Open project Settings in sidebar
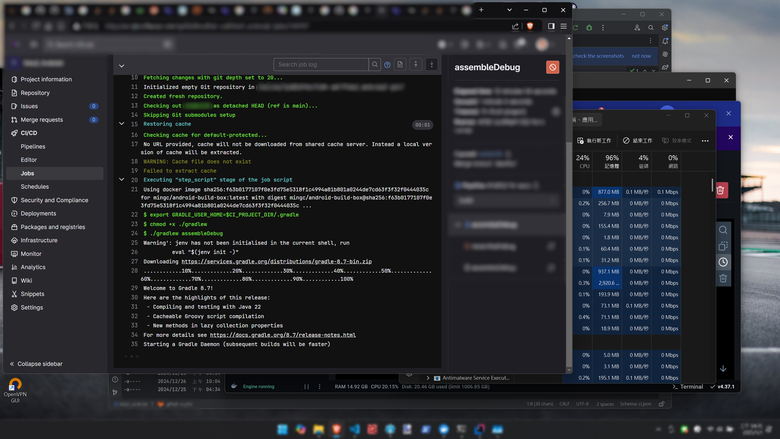Screen dimensions: 780x439 tap(27, 307)
